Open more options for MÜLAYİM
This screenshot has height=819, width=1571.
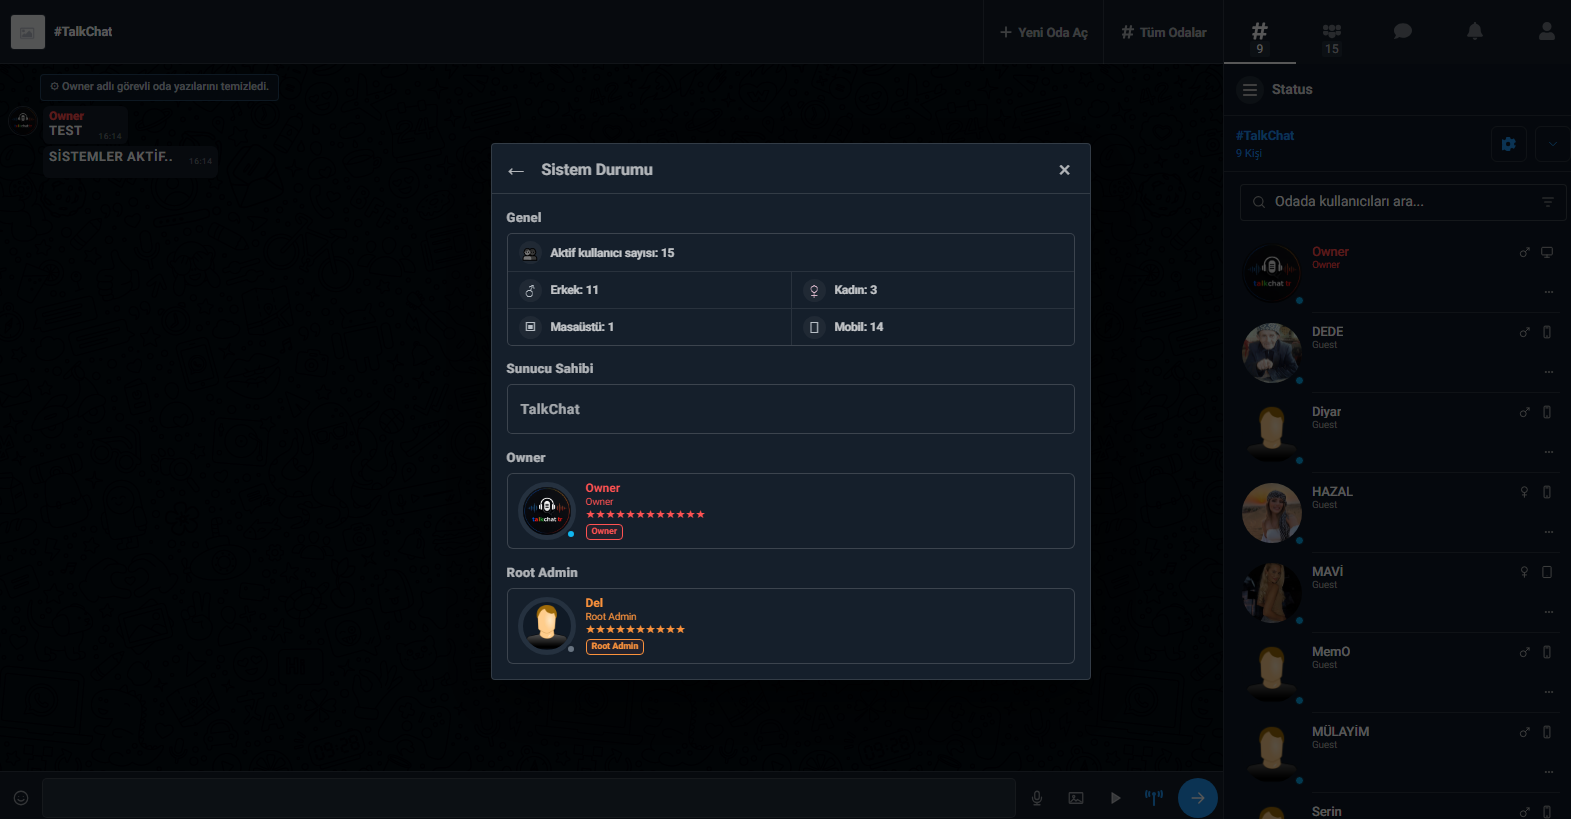[1549, 772]
